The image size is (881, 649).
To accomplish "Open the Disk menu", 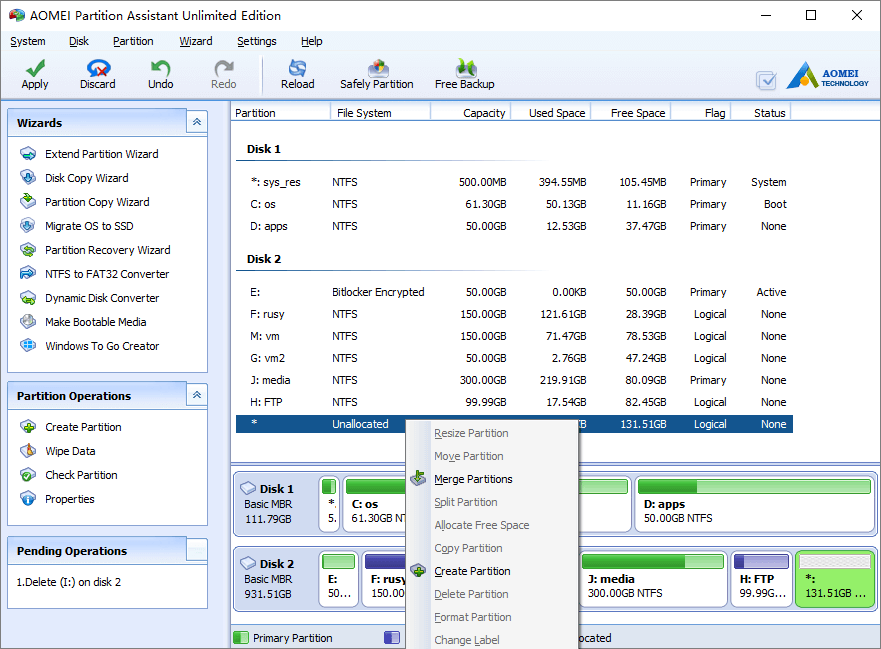I will [x=78, y=41].
